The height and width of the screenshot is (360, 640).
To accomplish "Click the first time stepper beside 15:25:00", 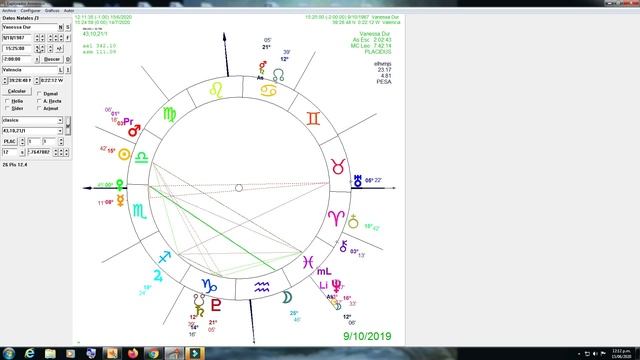I will click(x=37, y=48).
